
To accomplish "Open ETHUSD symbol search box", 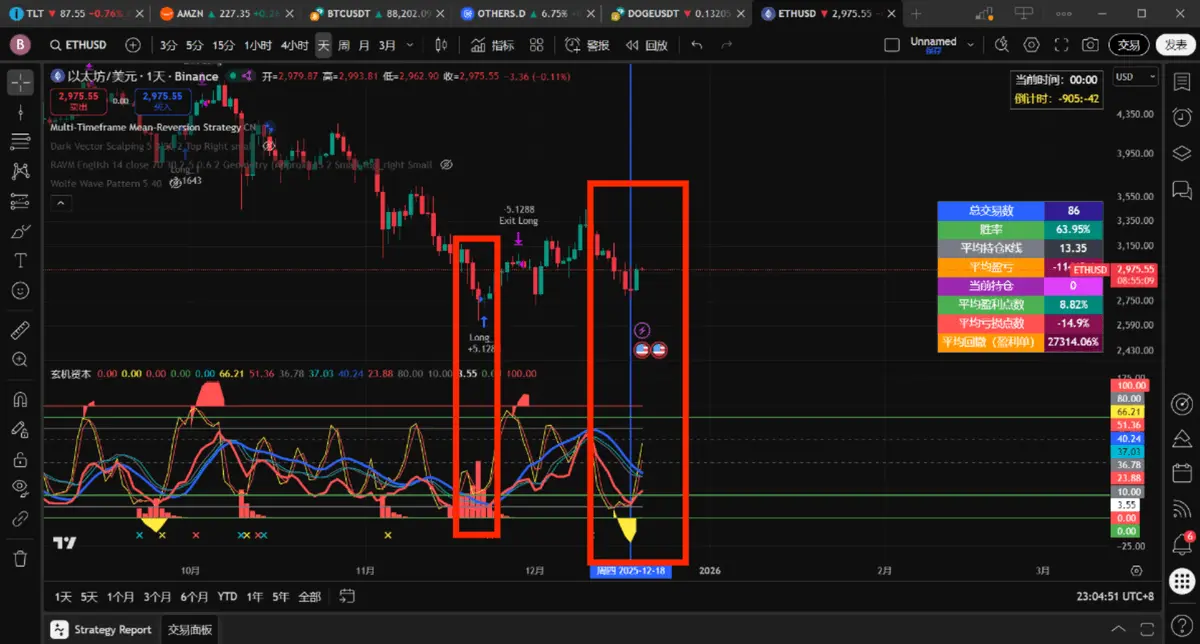I will click(80, 45).
